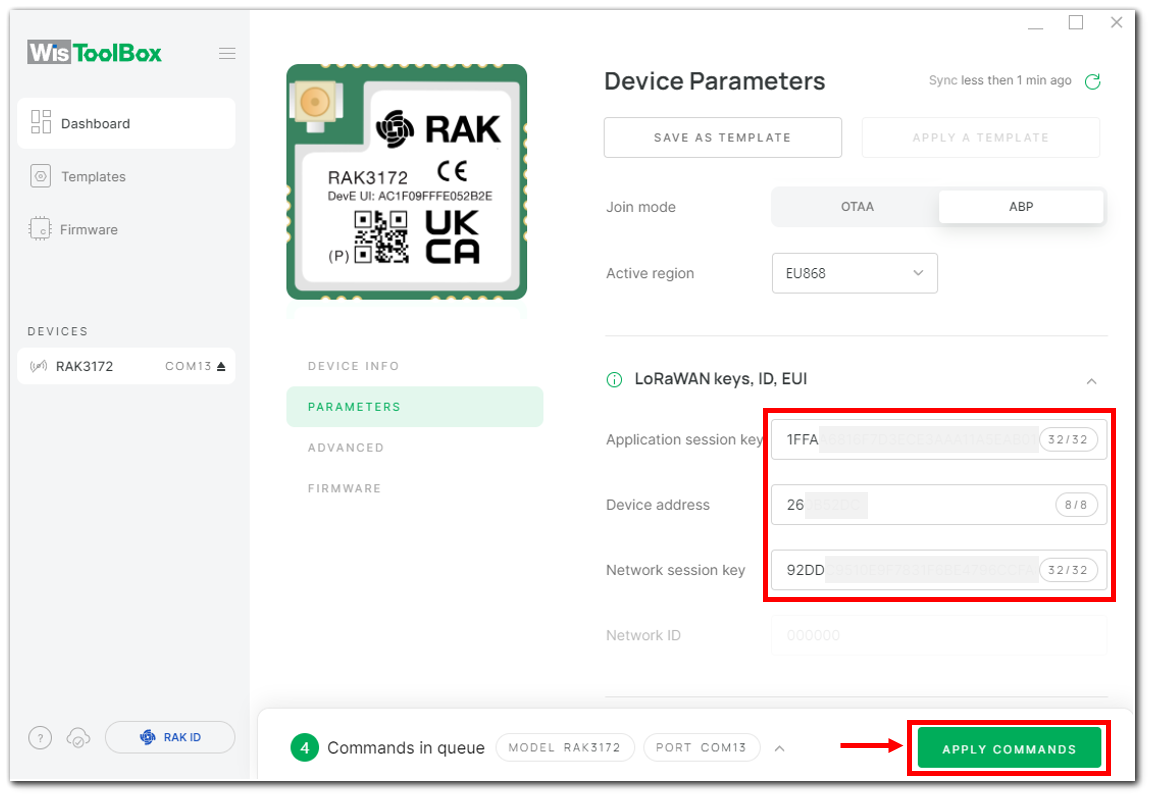Click the refresh sync icon

(x=1093, y=81)
